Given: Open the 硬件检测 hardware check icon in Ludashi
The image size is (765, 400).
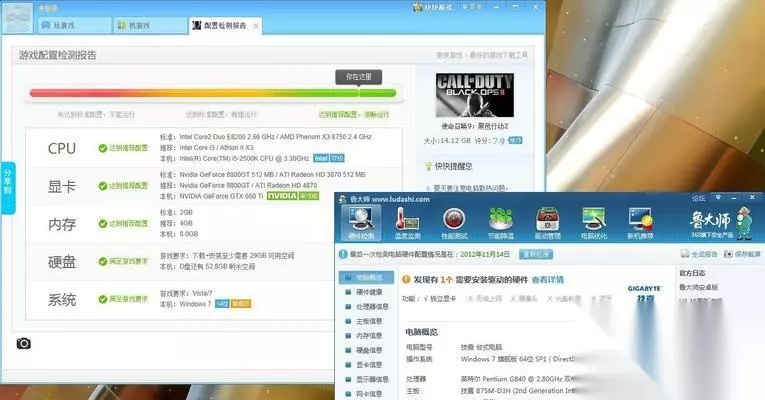Looking at the screenshot, I should [x=361, y=222].
